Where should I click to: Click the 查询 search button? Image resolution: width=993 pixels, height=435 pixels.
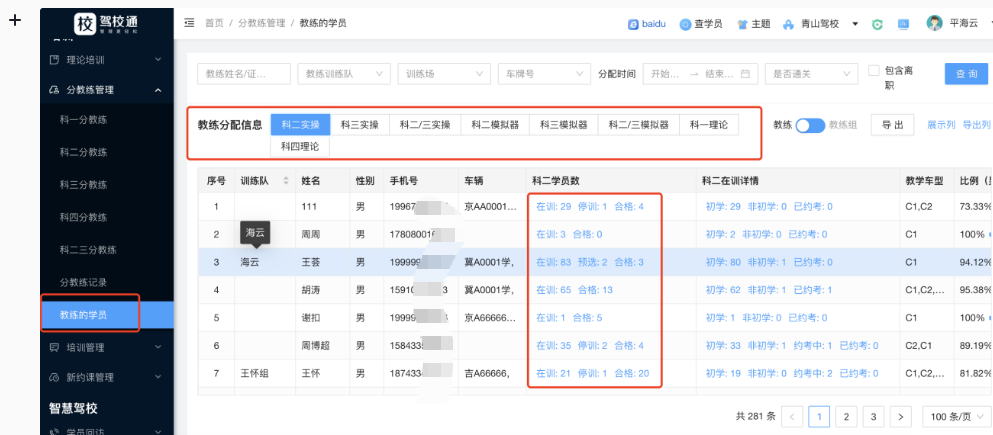[x=966, y=74]
